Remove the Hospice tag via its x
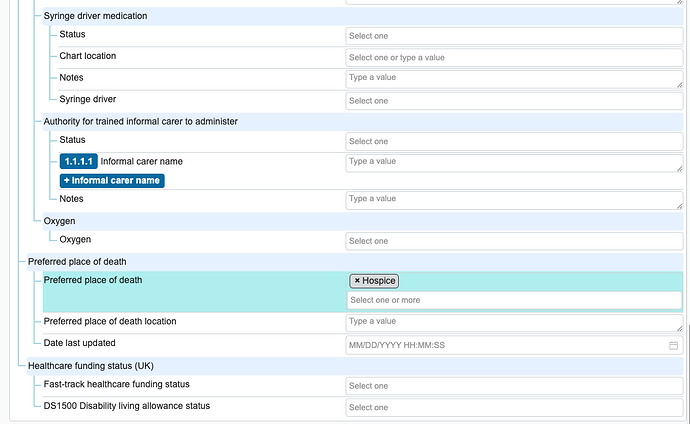690x424 pixels. point(357,281)
